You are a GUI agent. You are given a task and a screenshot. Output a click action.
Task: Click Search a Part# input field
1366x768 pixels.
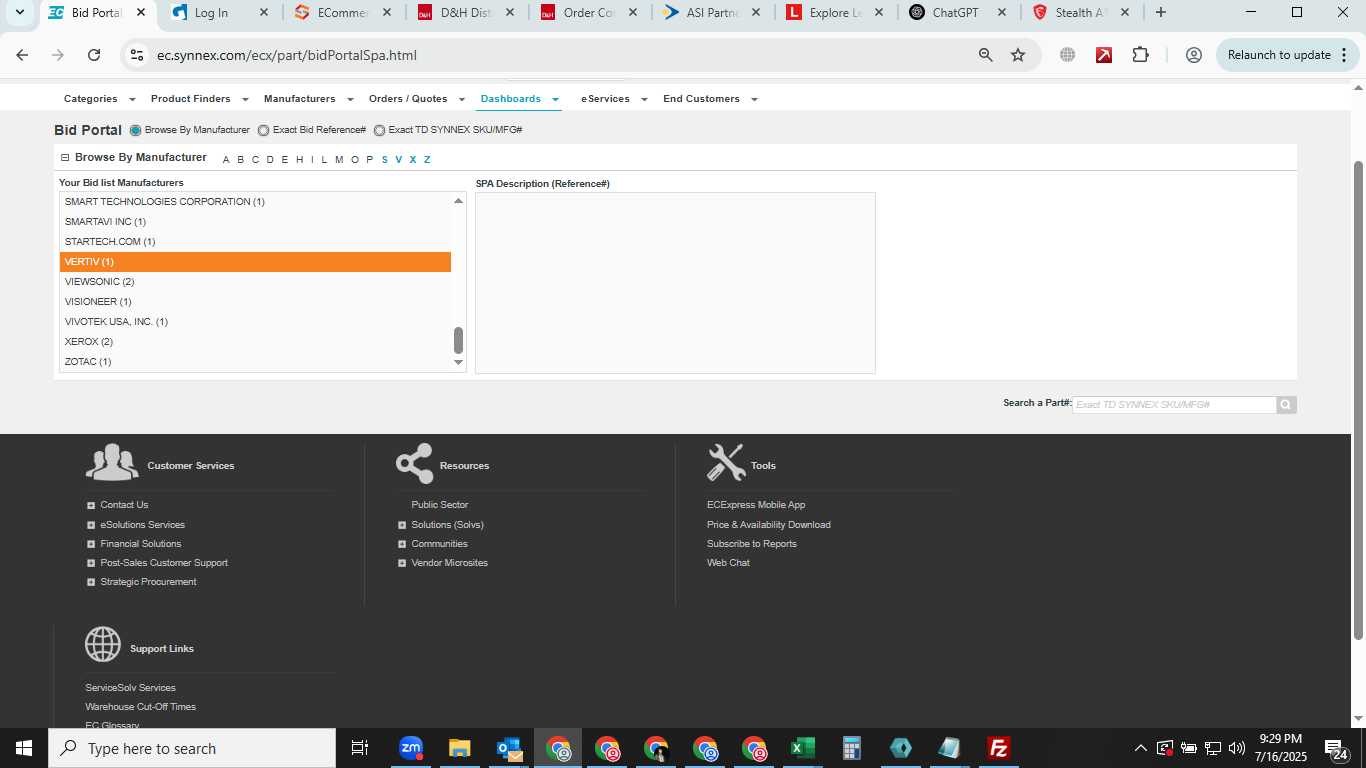coord(1174,405)
